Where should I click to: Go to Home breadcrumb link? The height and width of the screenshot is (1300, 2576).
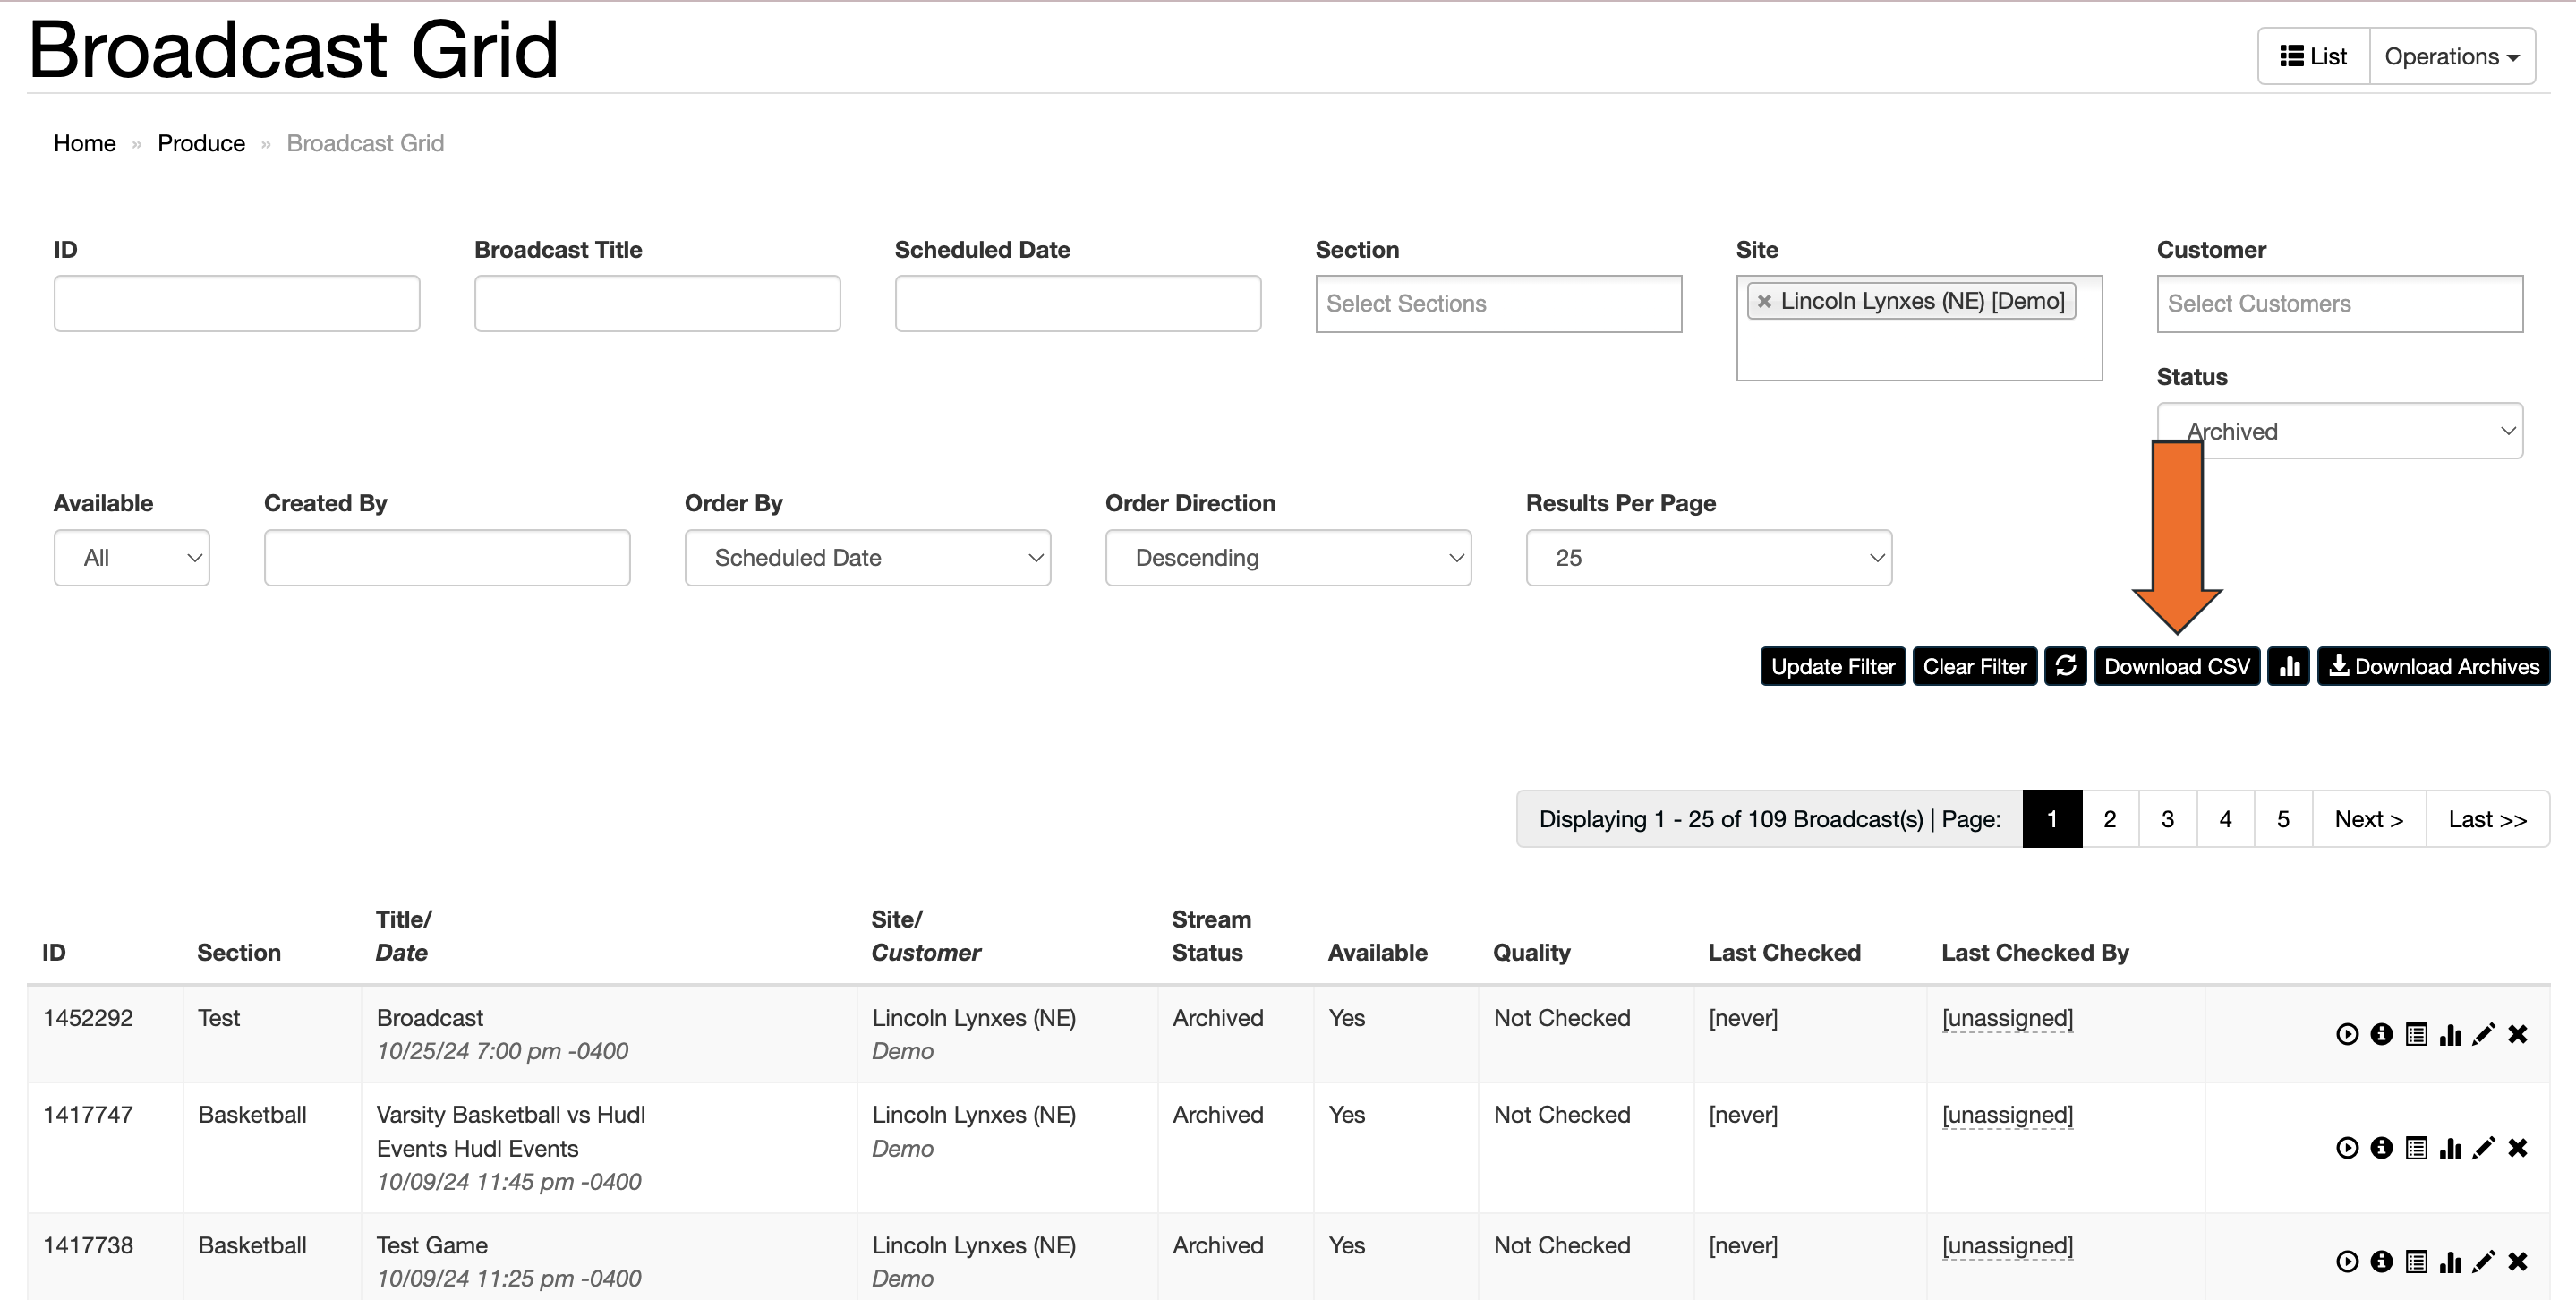click(84, 143)
